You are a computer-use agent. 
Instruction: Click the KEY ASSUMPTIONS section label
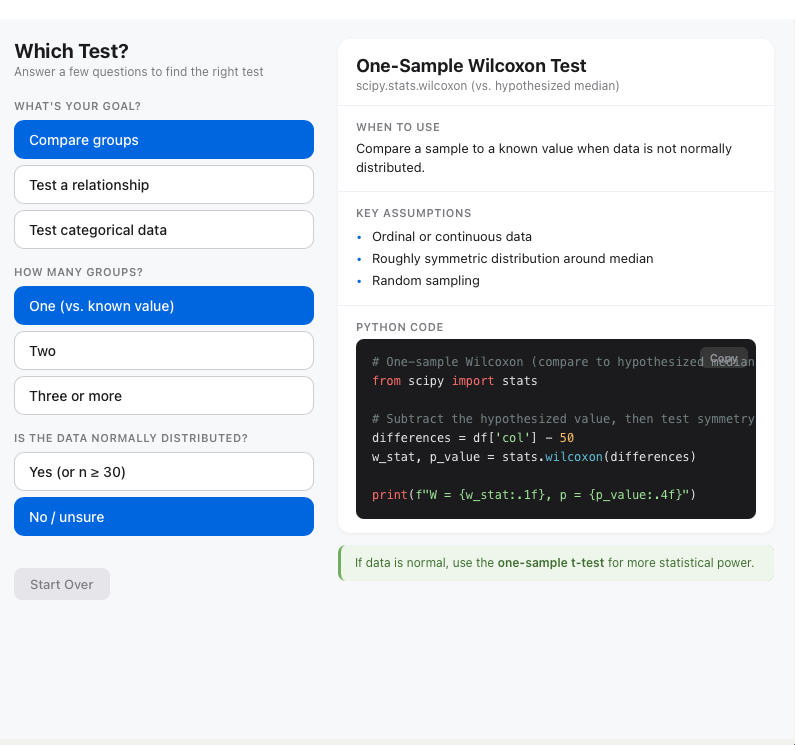[x=414, y=213]
